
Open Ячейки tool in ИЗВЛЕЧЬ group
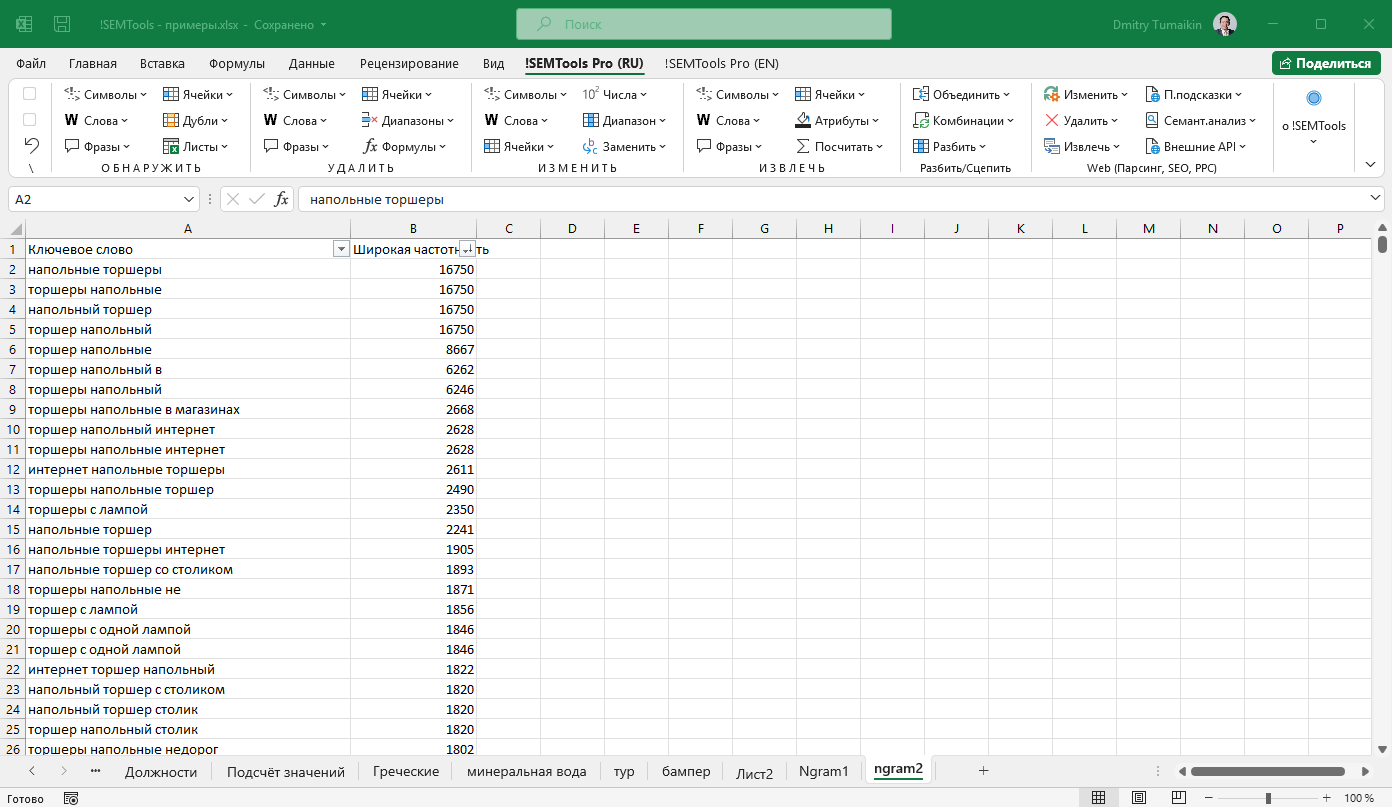[831, 95]
